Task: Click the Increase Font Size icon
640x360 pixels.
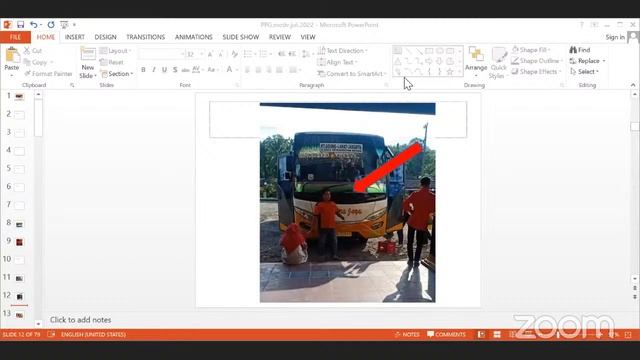Action: tap(210, 54)
